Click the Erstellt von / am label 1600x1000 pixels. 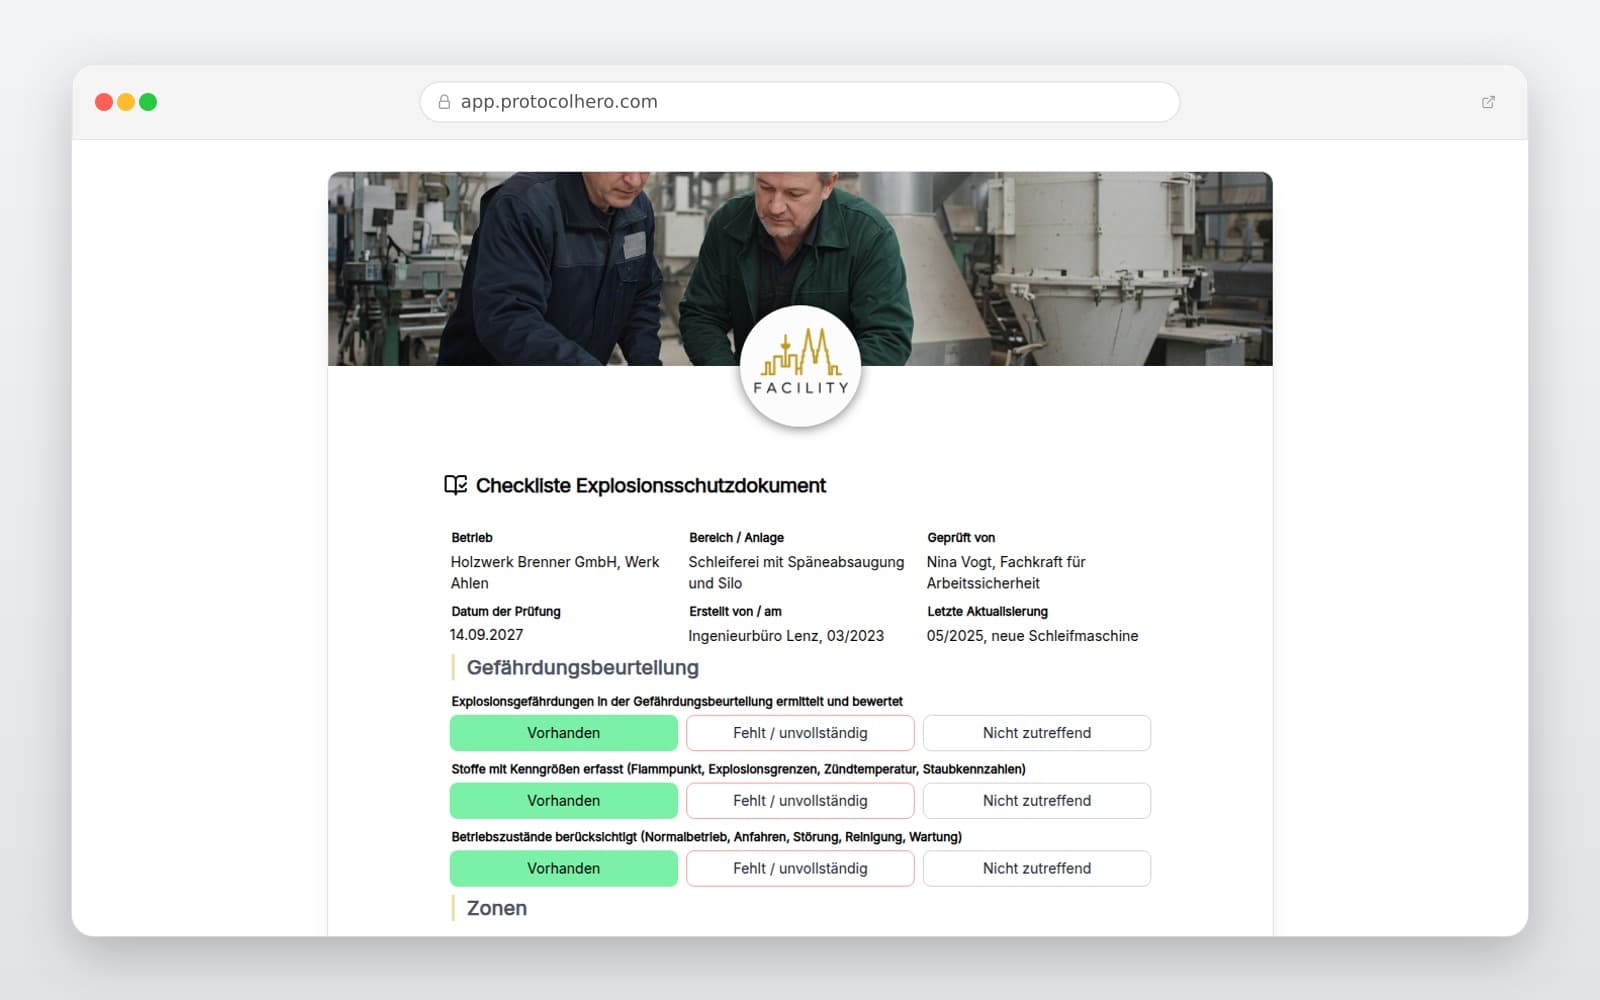point(735,611)
